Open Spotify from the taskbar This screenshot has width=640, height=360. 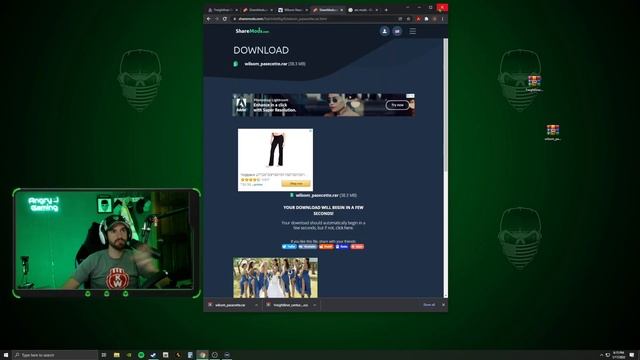coord(141,355)
